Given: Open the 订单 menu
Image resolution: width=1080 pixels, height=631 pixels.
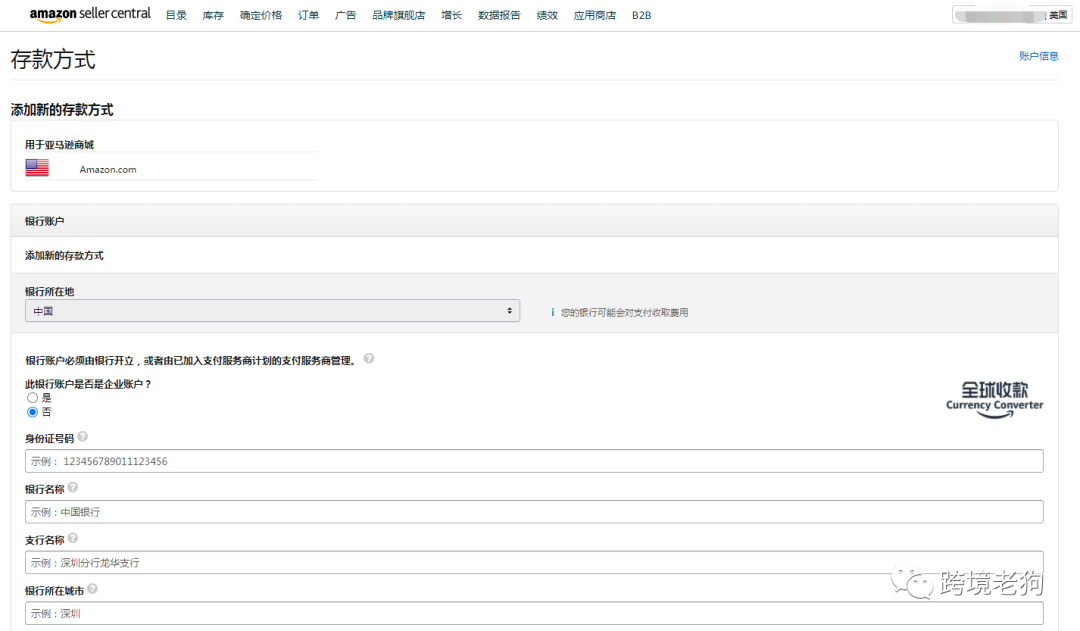Looking at the screenshot, I should [x=309, y=15].
